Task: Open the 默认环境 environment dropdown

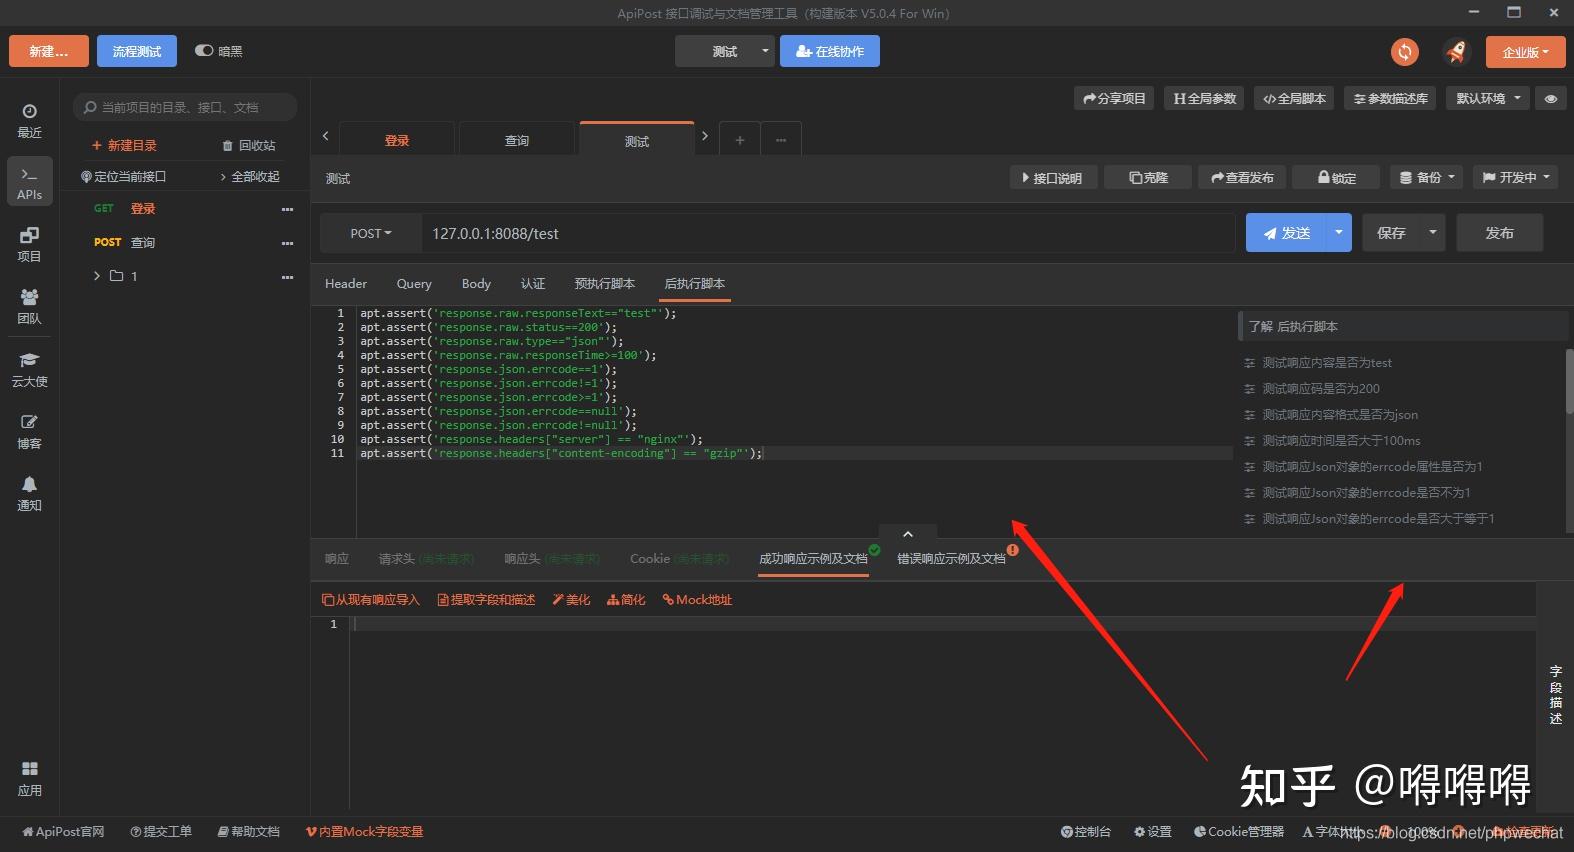Action: (1488, 98)
